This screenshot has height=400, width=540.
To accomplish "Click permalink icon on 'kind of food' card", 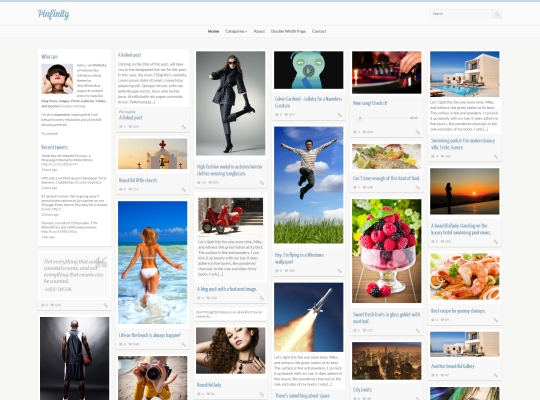I will pos(418,188).
